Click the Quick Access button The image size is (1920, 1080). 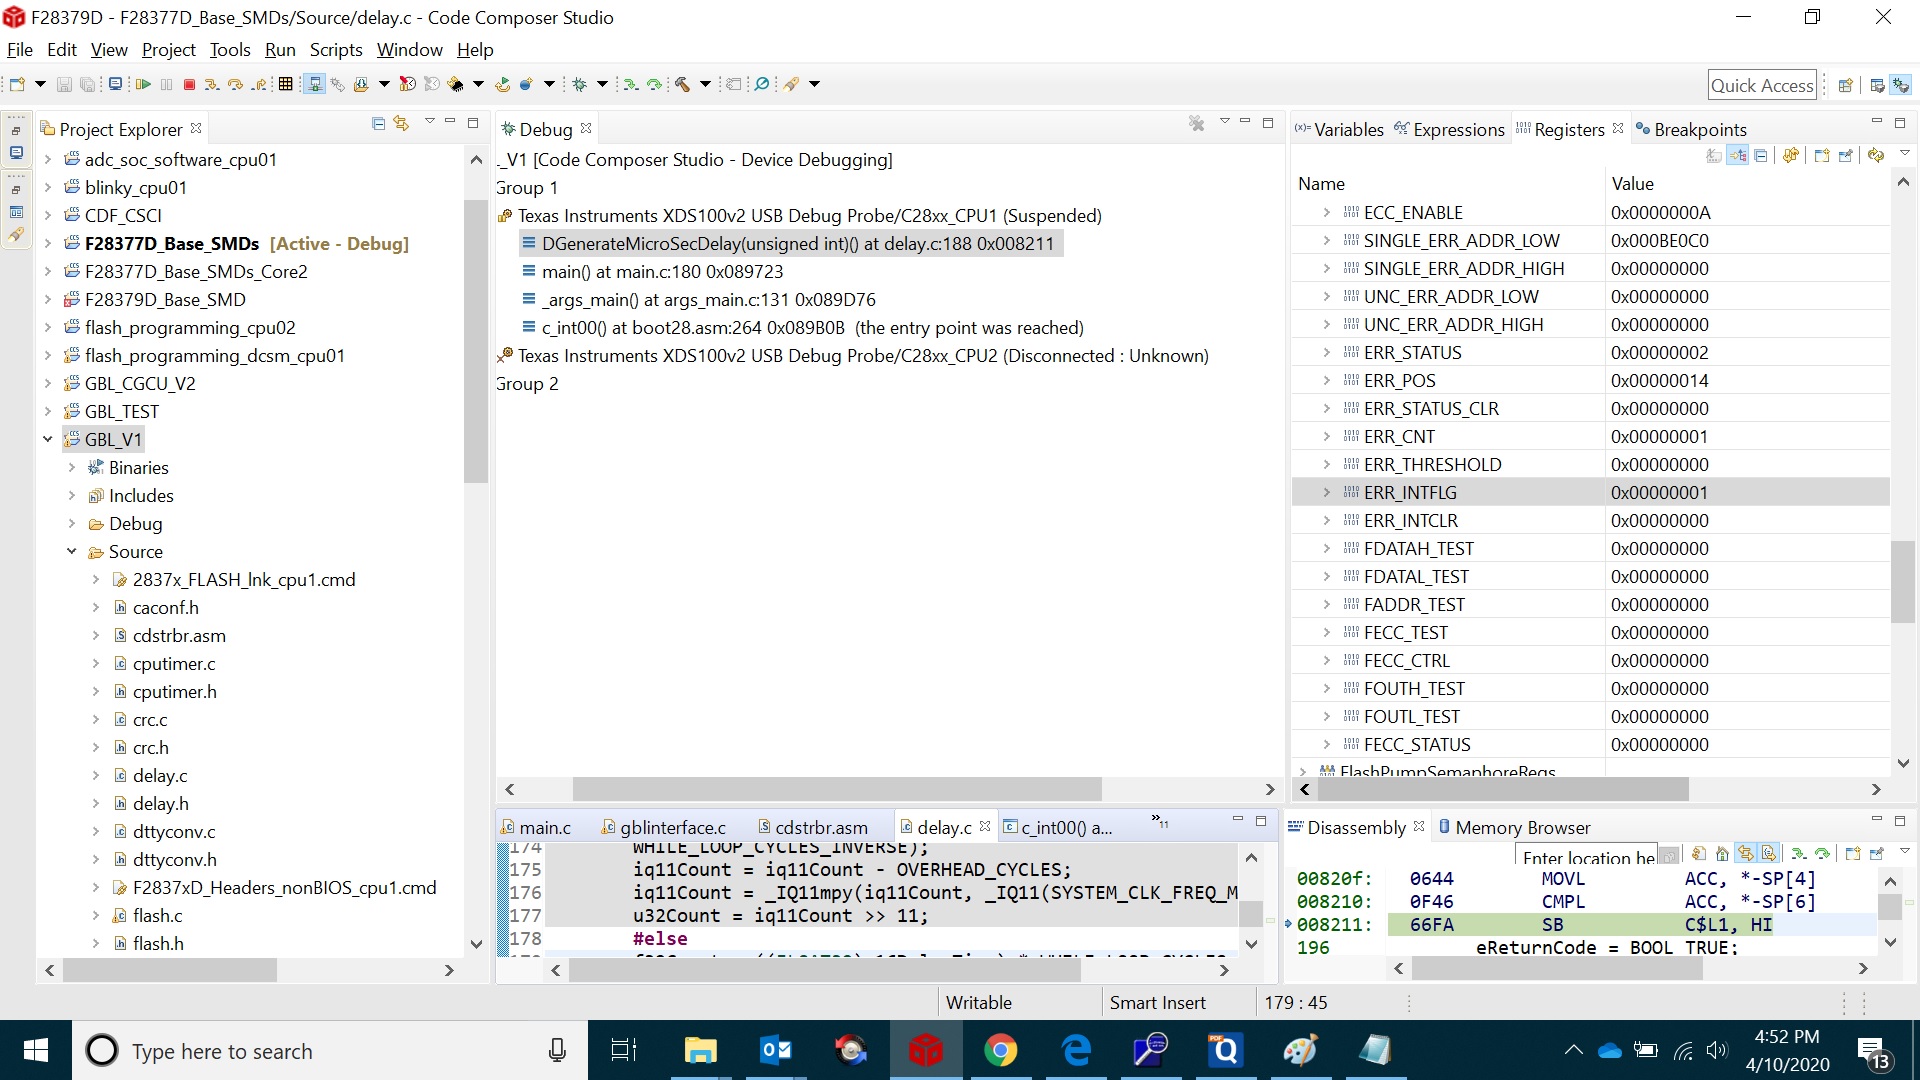click(1762, 84)
